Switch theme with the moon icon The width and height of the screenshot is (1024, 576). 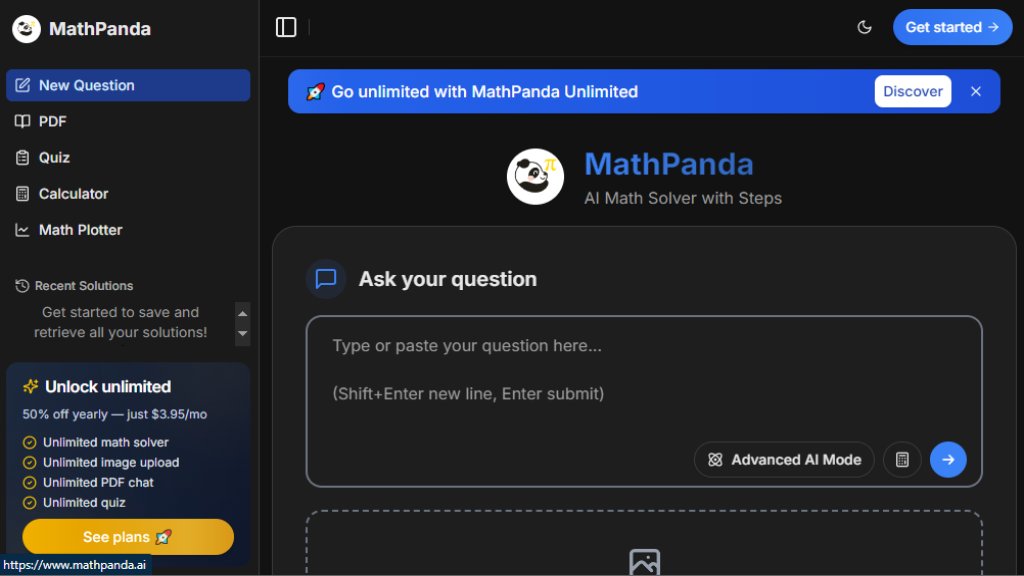[864, 27]
